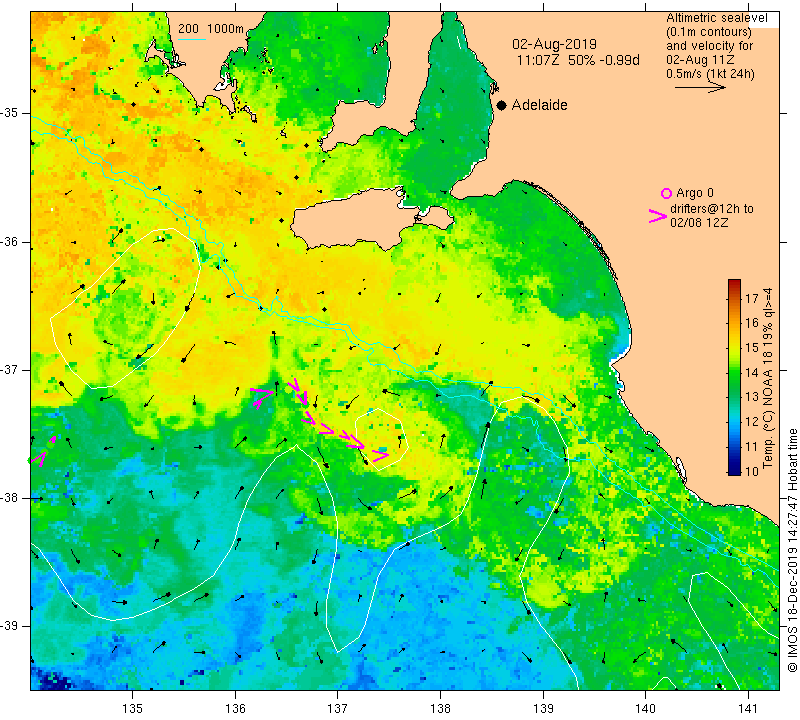Image resolution: width=800 pixels, height=720 pixels.
Task: Click the latitude axis label '-38'
Action: (x=10, y=498)
